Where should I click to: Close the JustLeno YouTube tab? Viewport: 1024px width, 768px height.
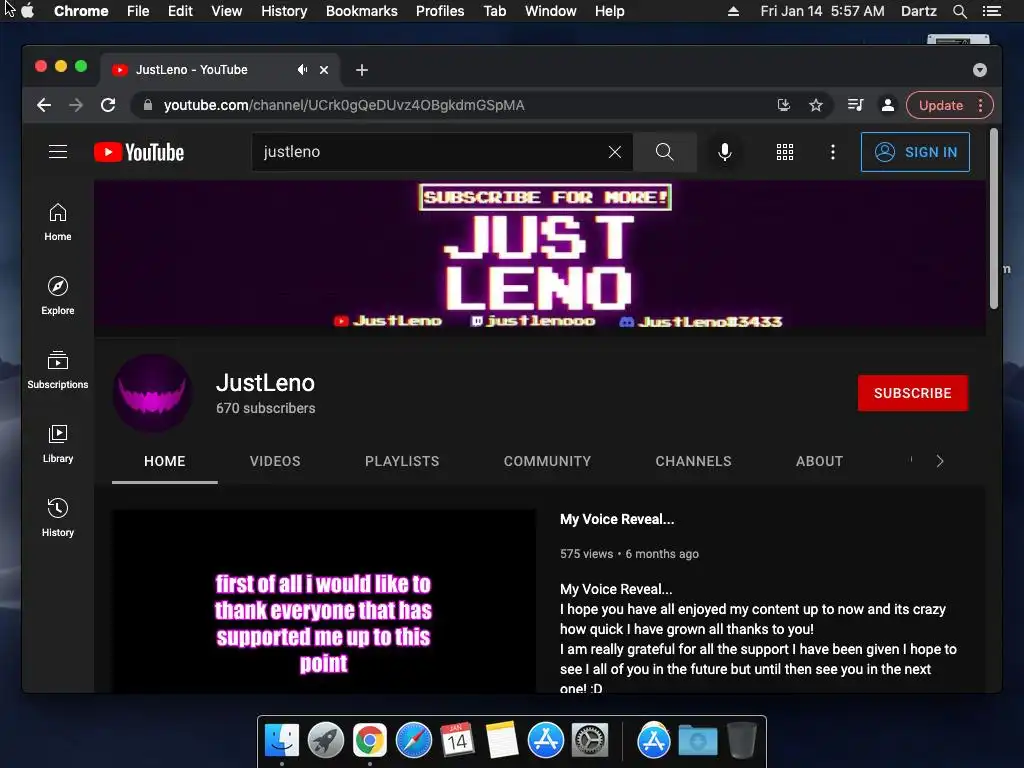(324, 70)
